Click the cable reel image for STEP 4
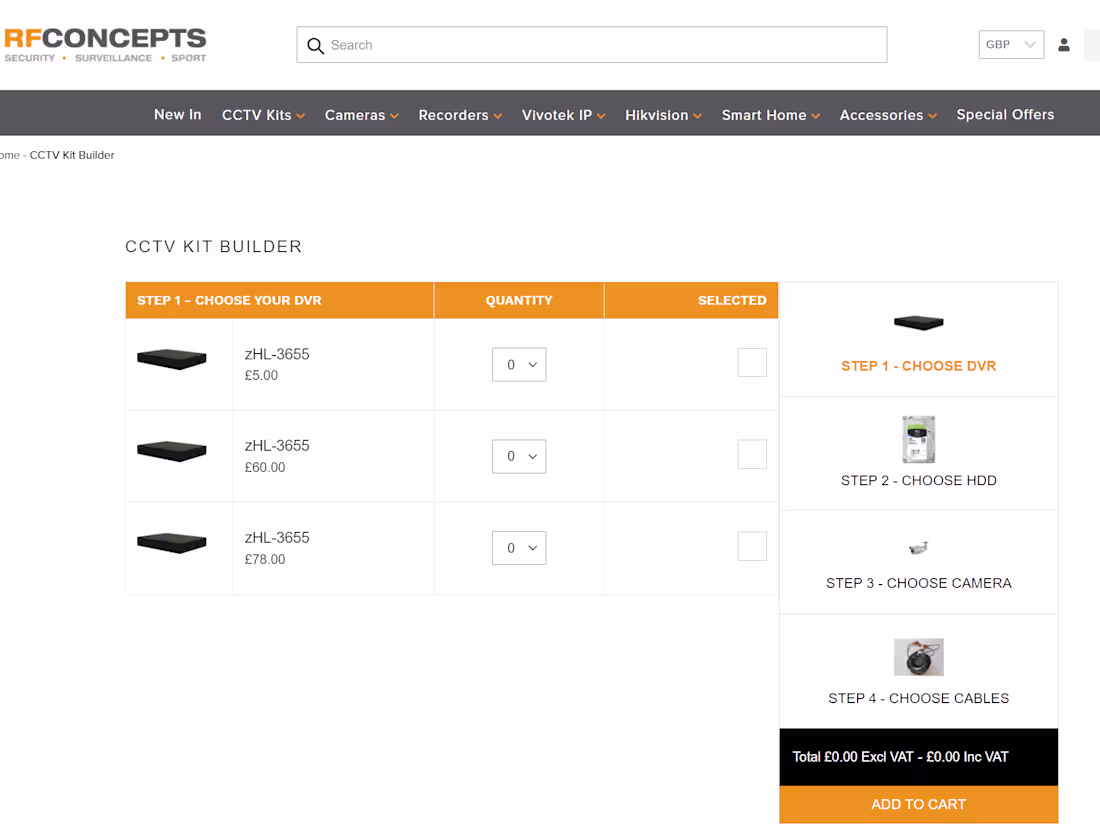The image size is (1100, 825). (918, 656)
